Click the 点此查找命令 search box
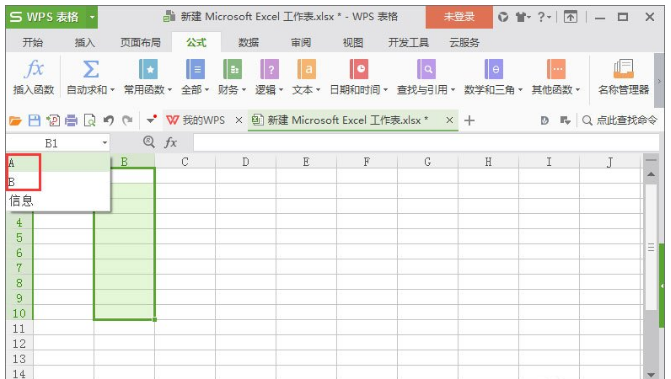Screen dimensions: 671x379 click(x=620, y=121)
